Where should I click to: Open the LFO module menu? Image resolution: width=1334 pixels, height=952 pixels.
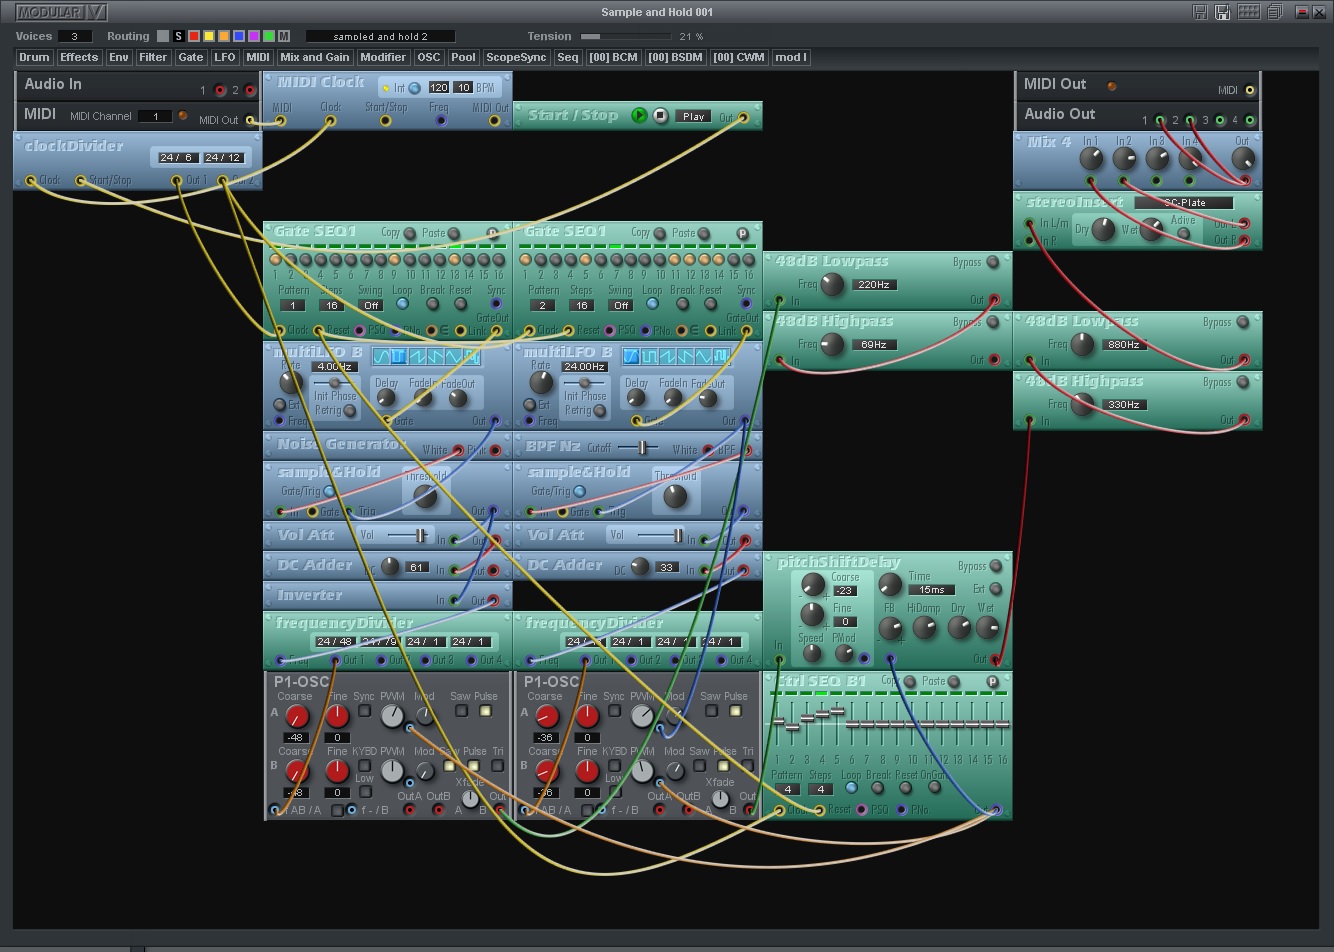click(x=225, y=57)
